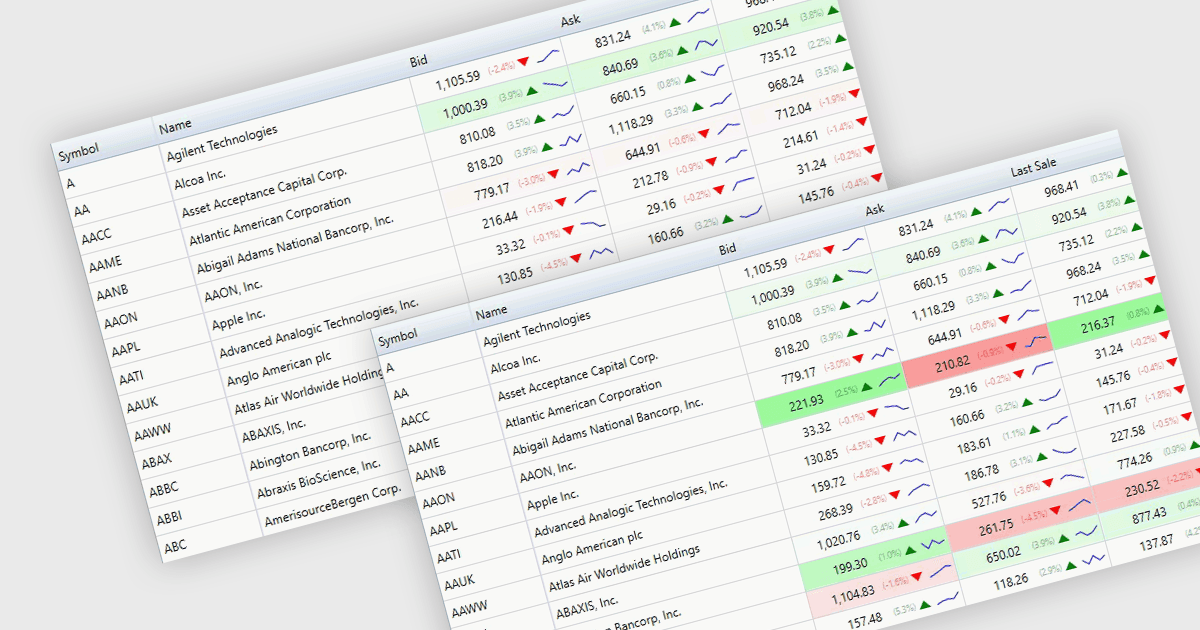The height and width of the screenshot is (630, 1200).
Task: Select the ABAX symbol cell in back grid
Action: coord(157,463)
